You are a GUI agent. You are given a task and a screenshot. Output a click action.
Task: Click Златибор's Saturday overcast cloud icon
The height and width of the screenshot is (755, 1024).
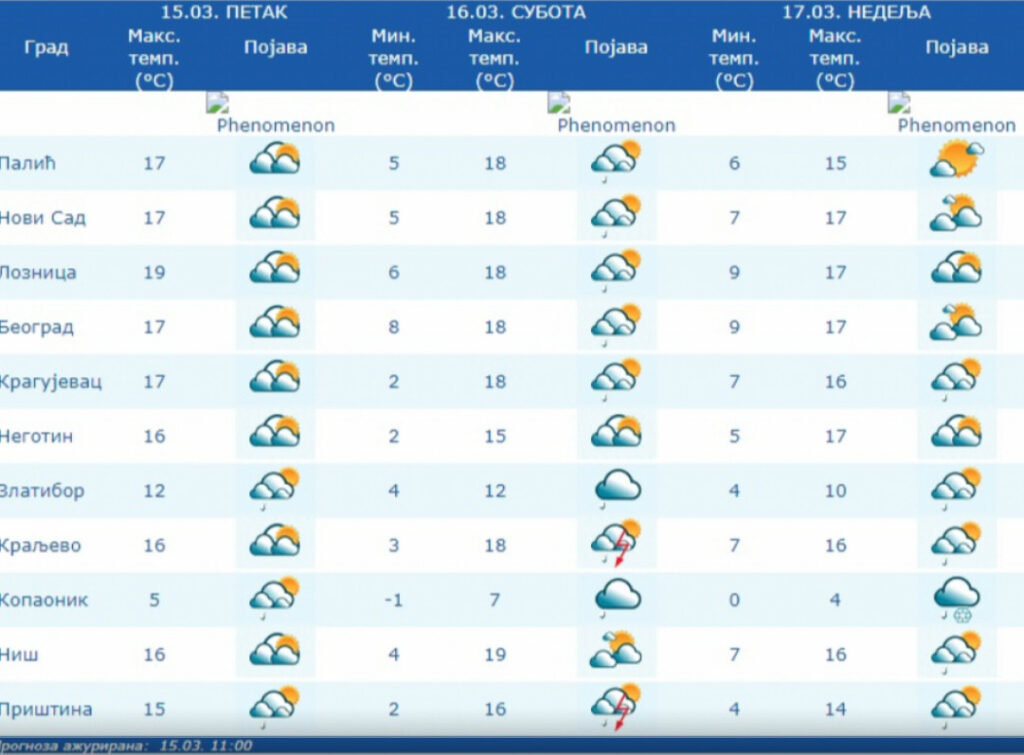click(x=616, y=488)
